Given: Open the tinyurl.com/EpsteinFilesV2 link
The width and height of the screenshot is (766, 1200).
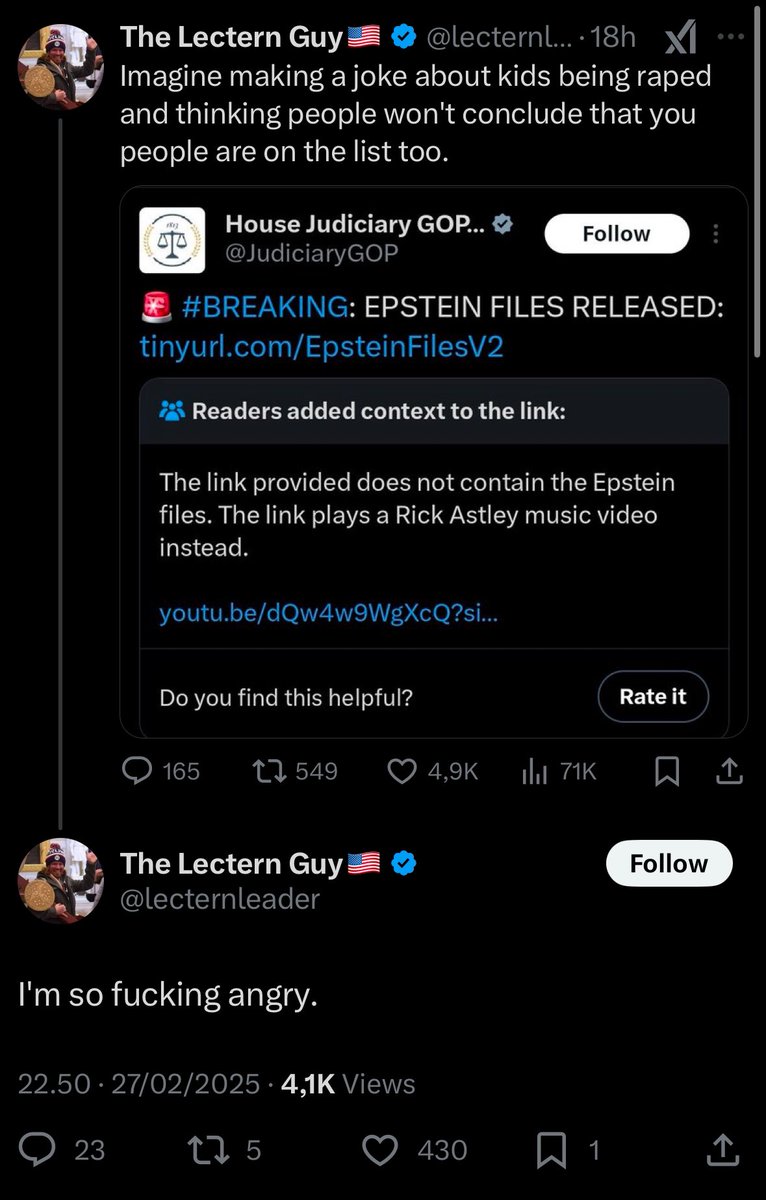Looking at the screenshot, I should (321, 345).
